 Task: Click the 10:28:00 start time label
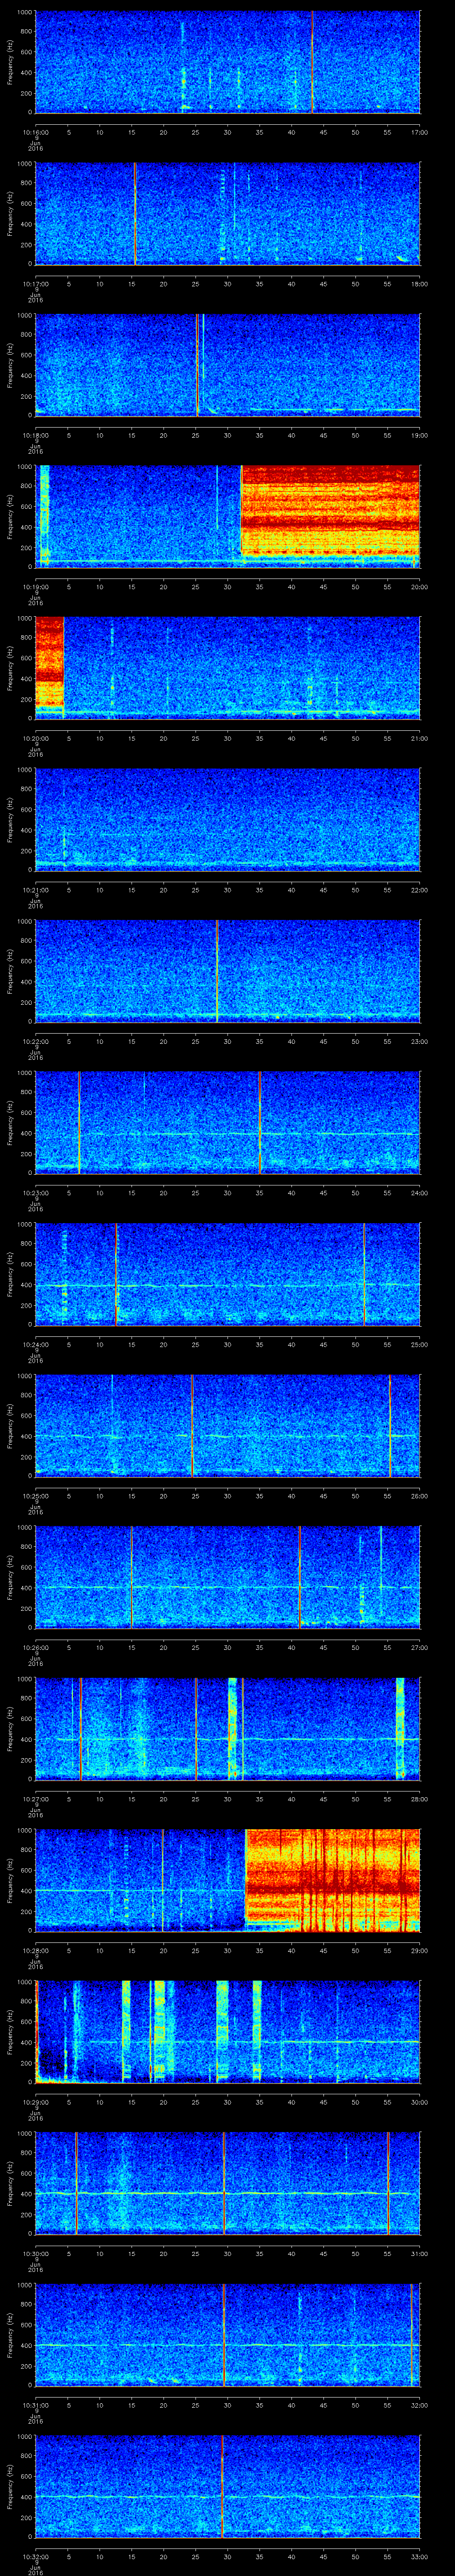pyautogui.click(x=36, y=1950)
